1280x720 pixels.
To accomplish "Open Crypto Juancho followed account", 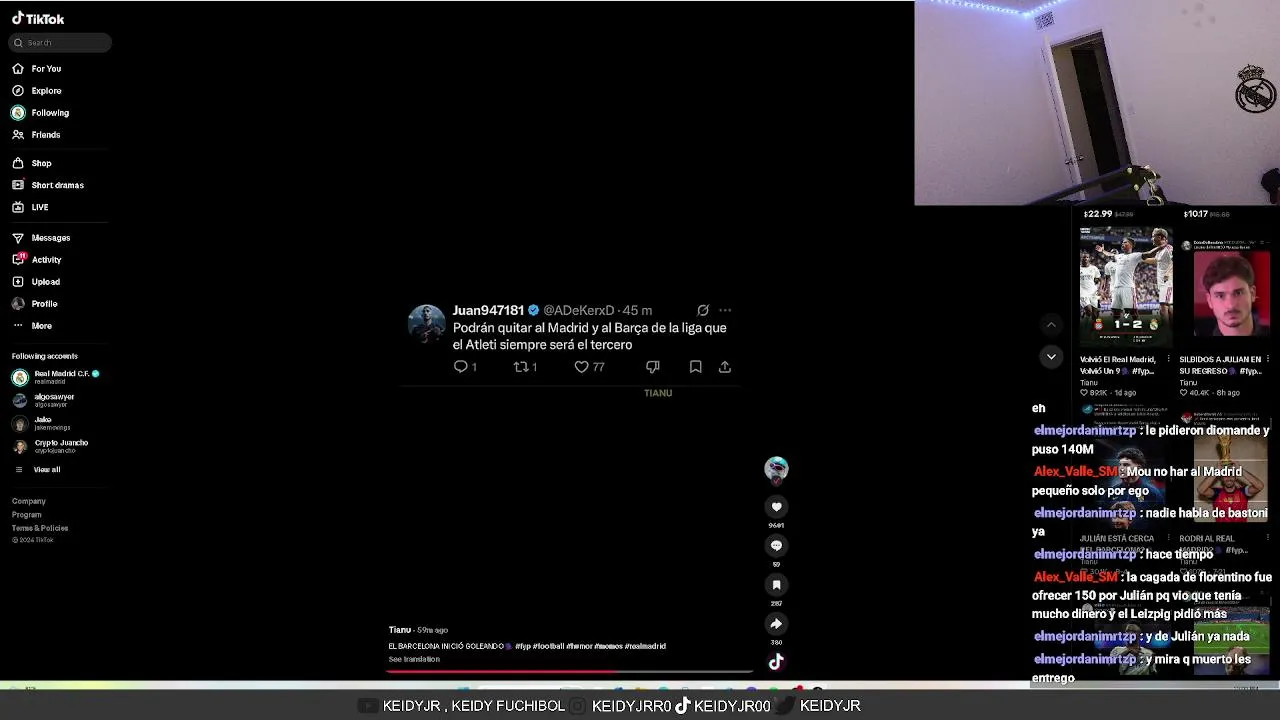I will click(x=50, y=446).
